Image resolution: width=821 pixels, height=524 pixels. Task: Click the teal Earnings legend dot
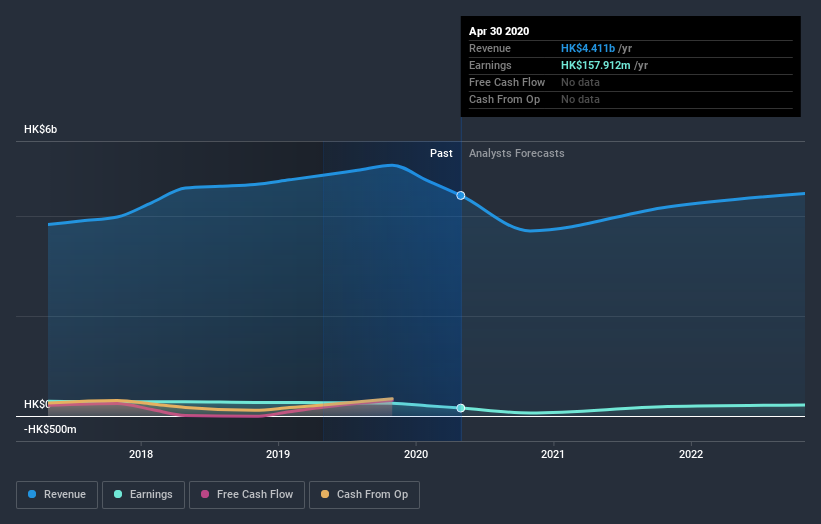click(118, 494)
